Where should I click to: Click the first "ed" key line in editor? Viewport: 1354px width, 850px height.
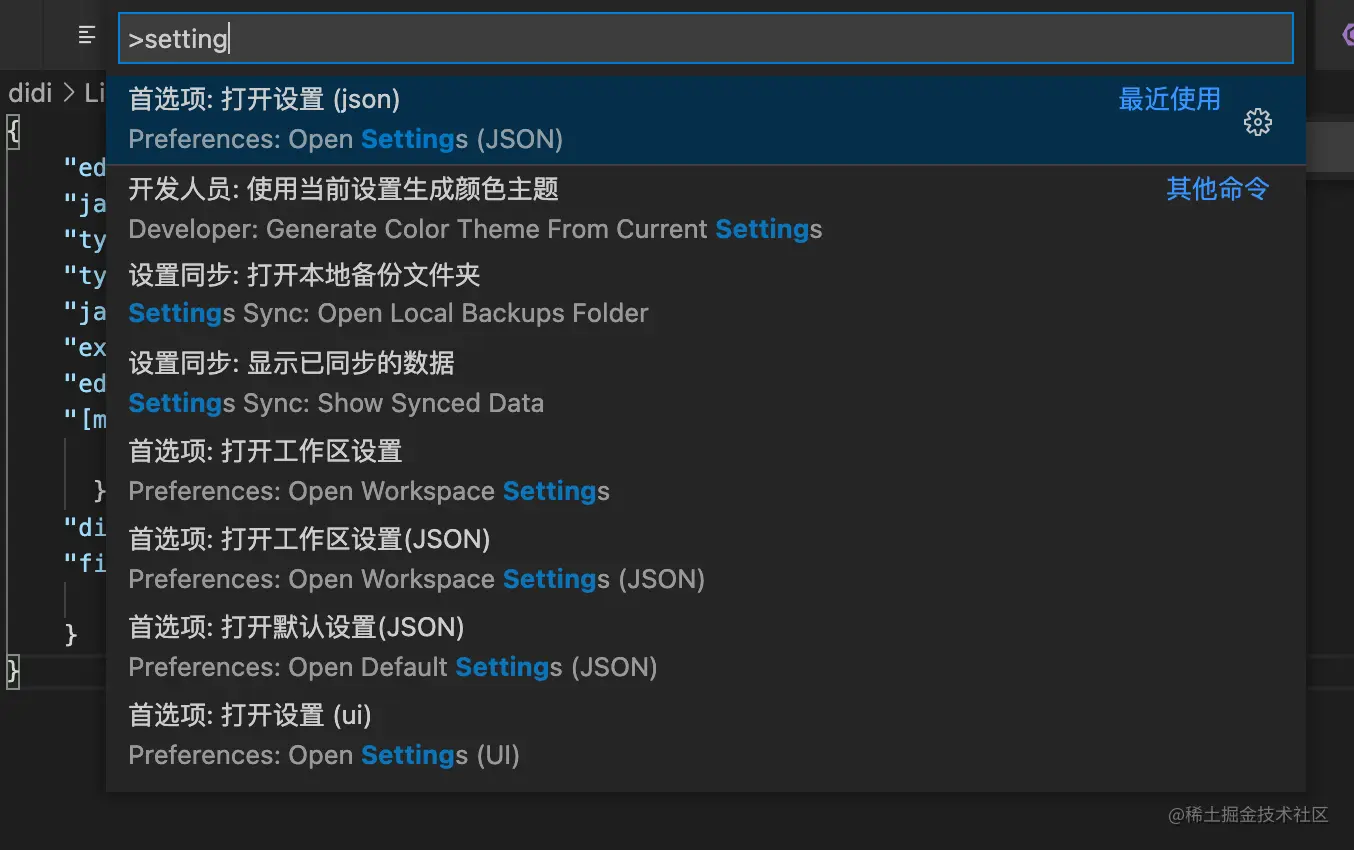click(x=85, y=167)
